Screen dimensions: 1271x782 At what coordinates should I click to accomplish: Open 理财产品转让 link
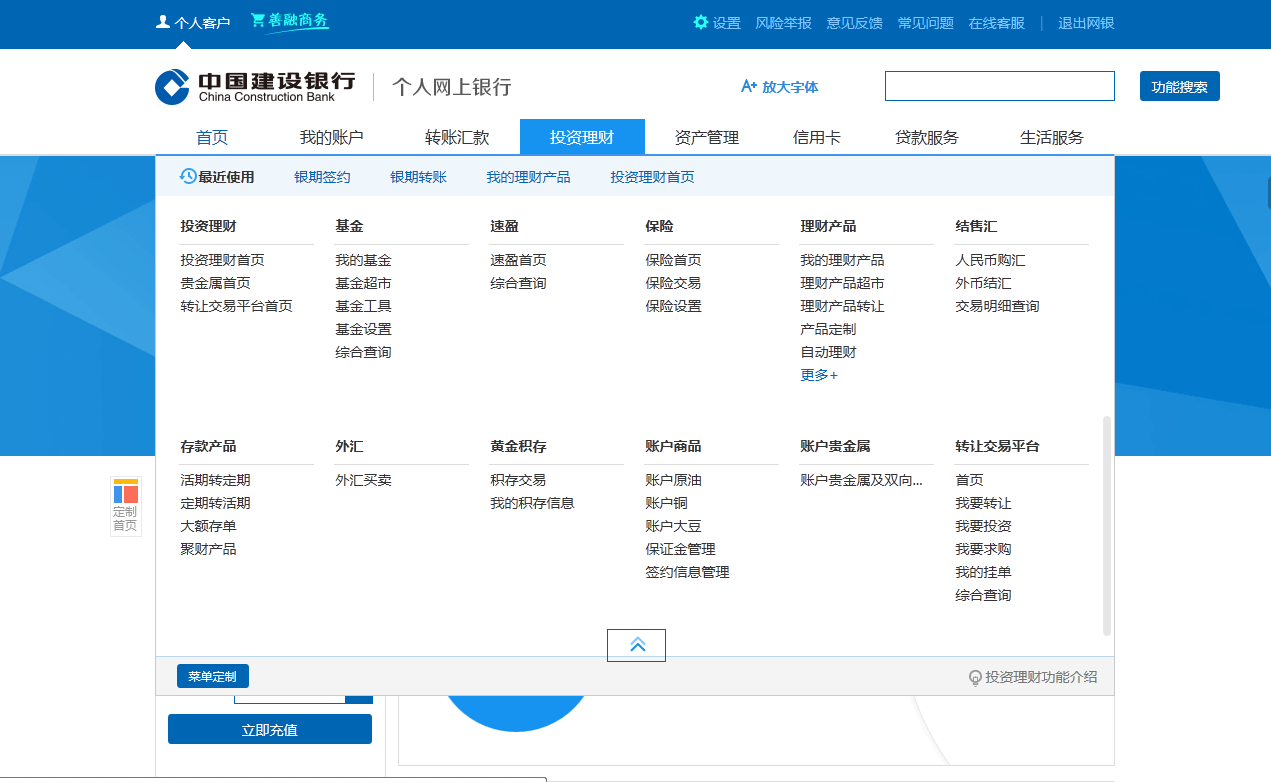click(842, 306)
